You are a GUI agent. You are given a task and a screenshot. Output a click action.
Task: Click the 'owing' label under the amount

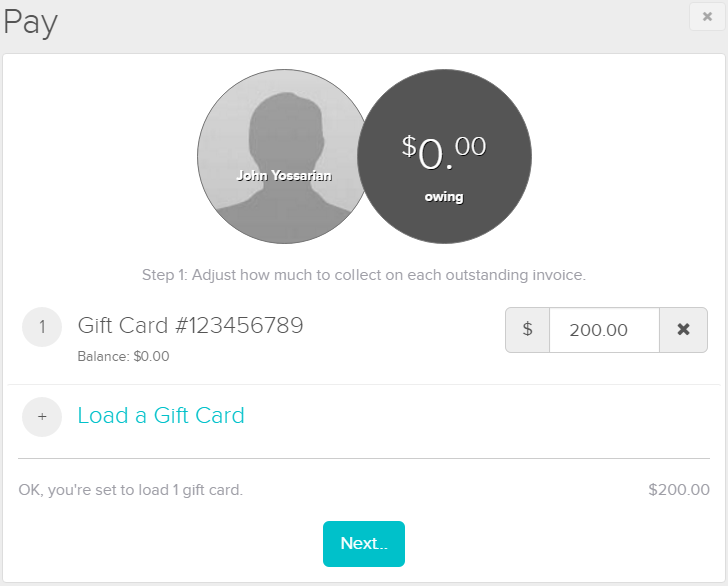pyautogui.click(x=444, y=197)
